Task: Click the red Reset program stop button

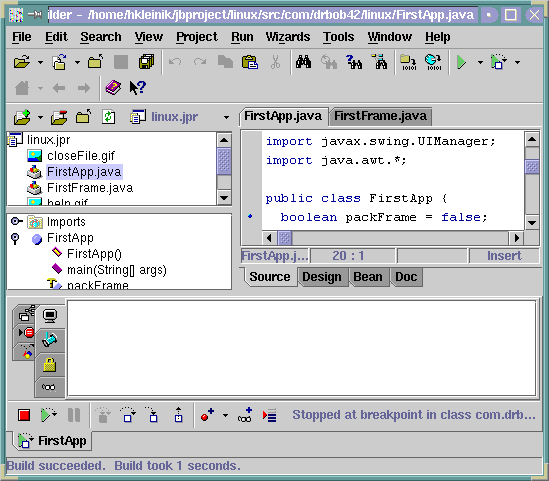Action: 24,416
